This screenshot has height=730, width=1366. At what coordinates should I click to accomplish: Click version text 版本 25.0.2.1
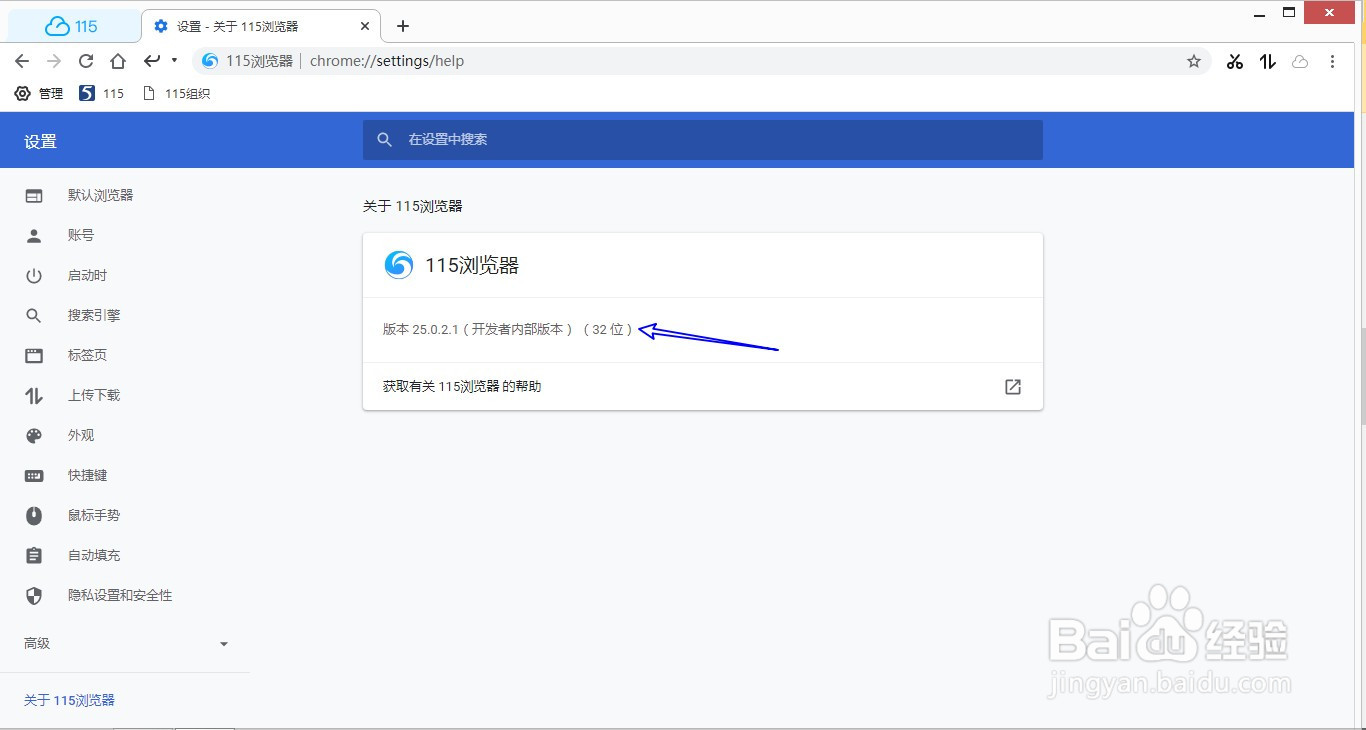click(x=420, y=329)
